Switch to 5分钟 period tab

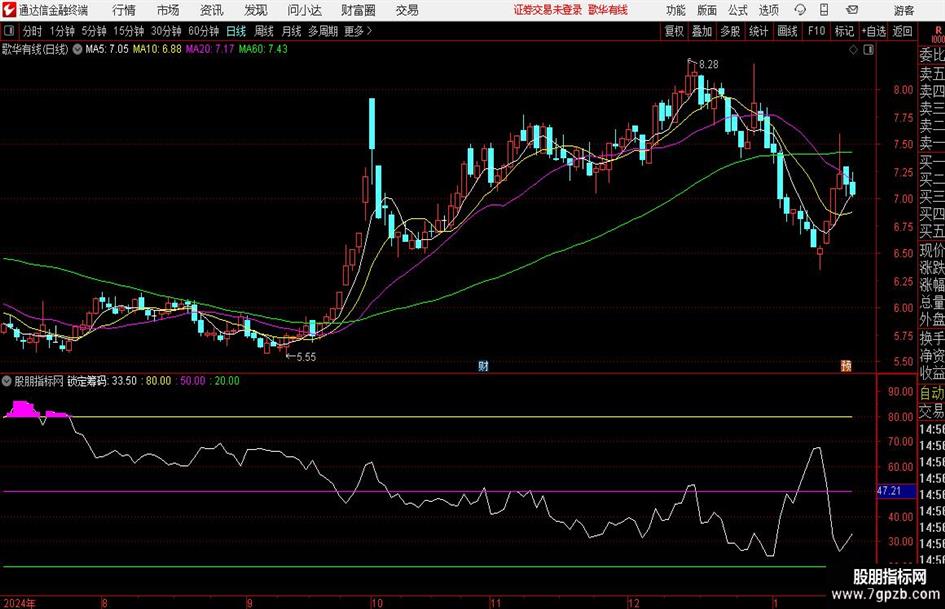click(x=94, y=31)
